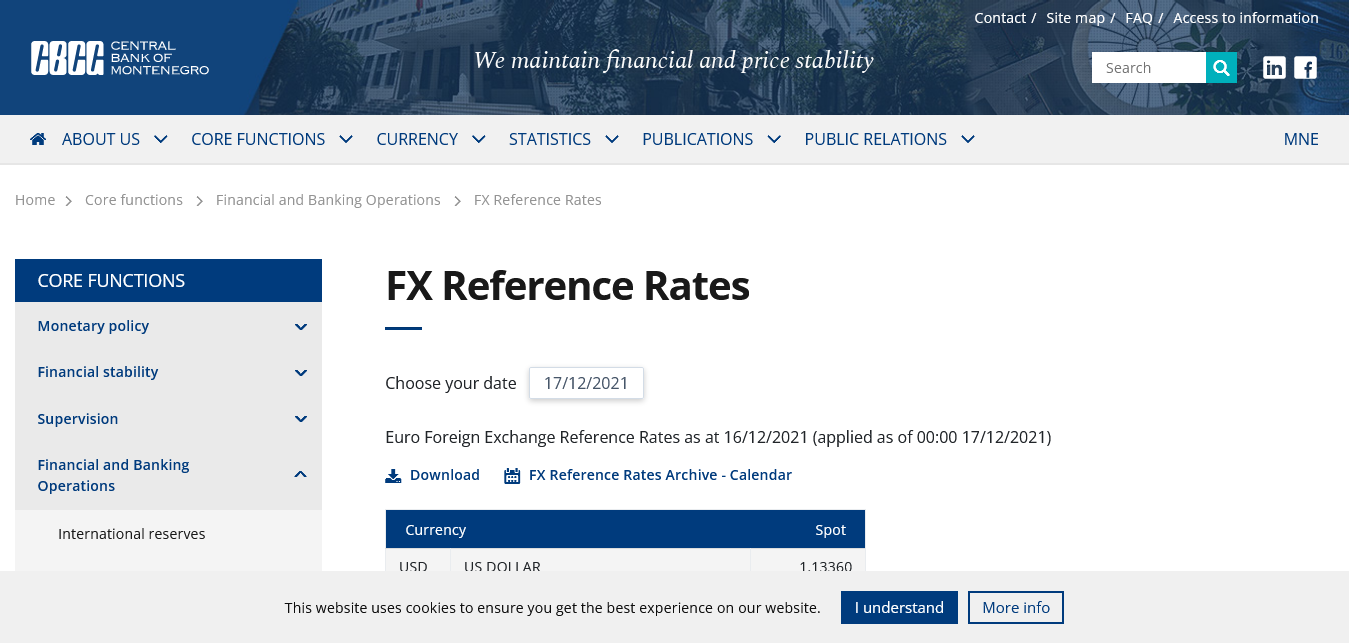Expand the Supervision sidebar section

[x=301, y=419]
